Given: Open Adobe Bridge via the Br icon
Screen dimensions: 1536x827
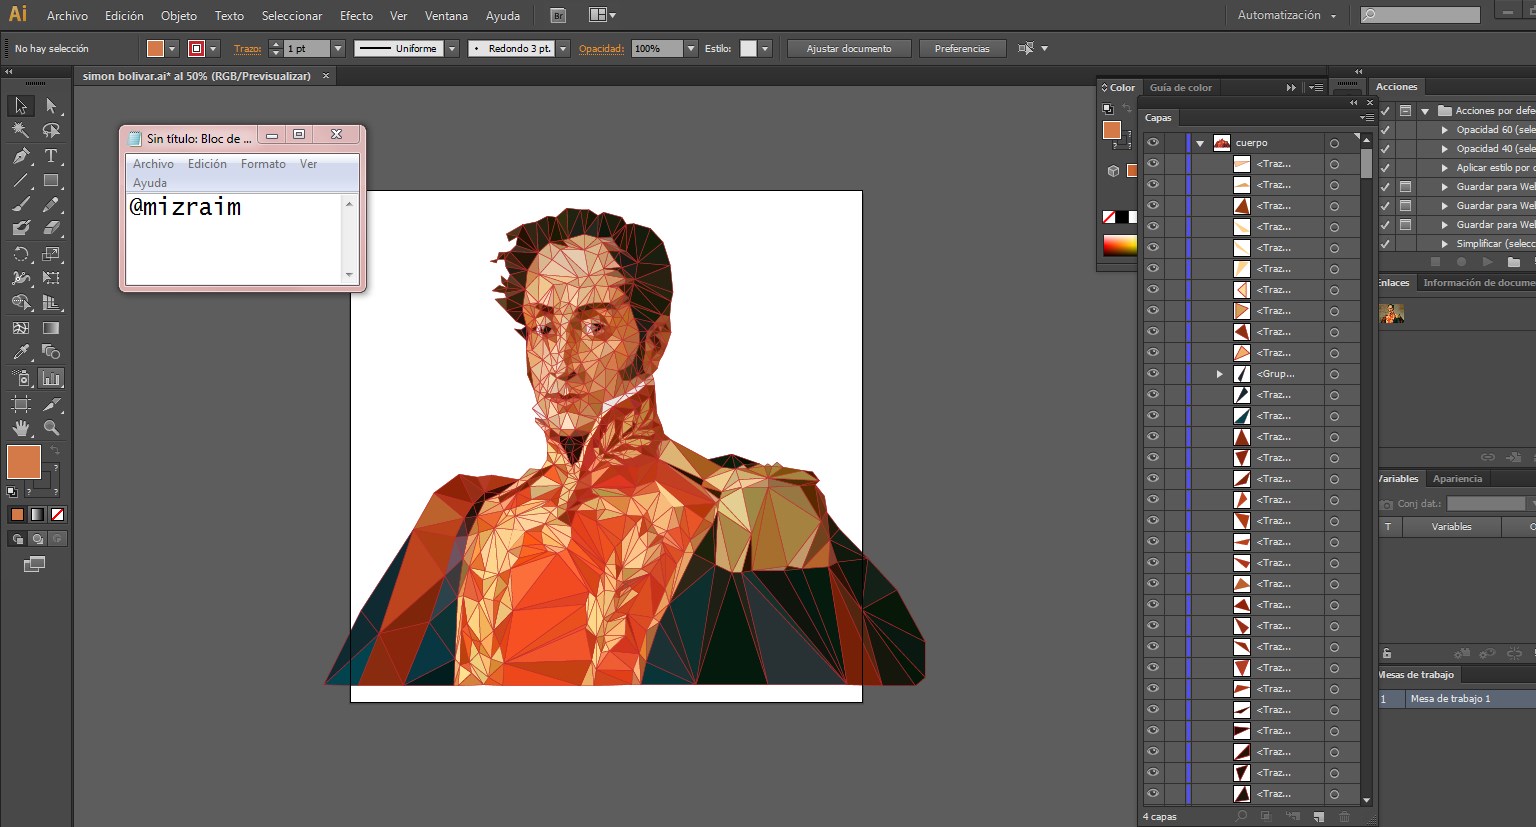Looking at the screenshot, I should (x=558, y=15).
